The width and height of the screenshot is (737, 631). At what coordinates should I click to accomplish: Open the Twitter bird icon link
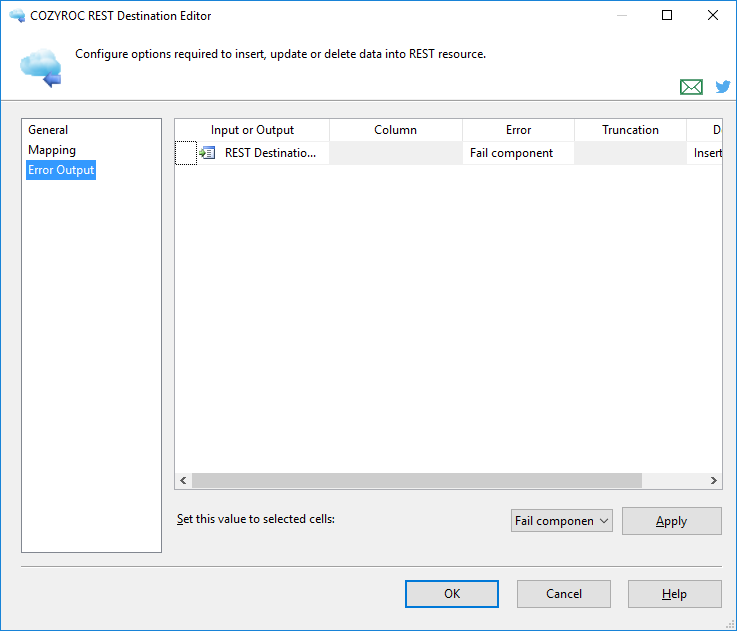coord(723,87)
